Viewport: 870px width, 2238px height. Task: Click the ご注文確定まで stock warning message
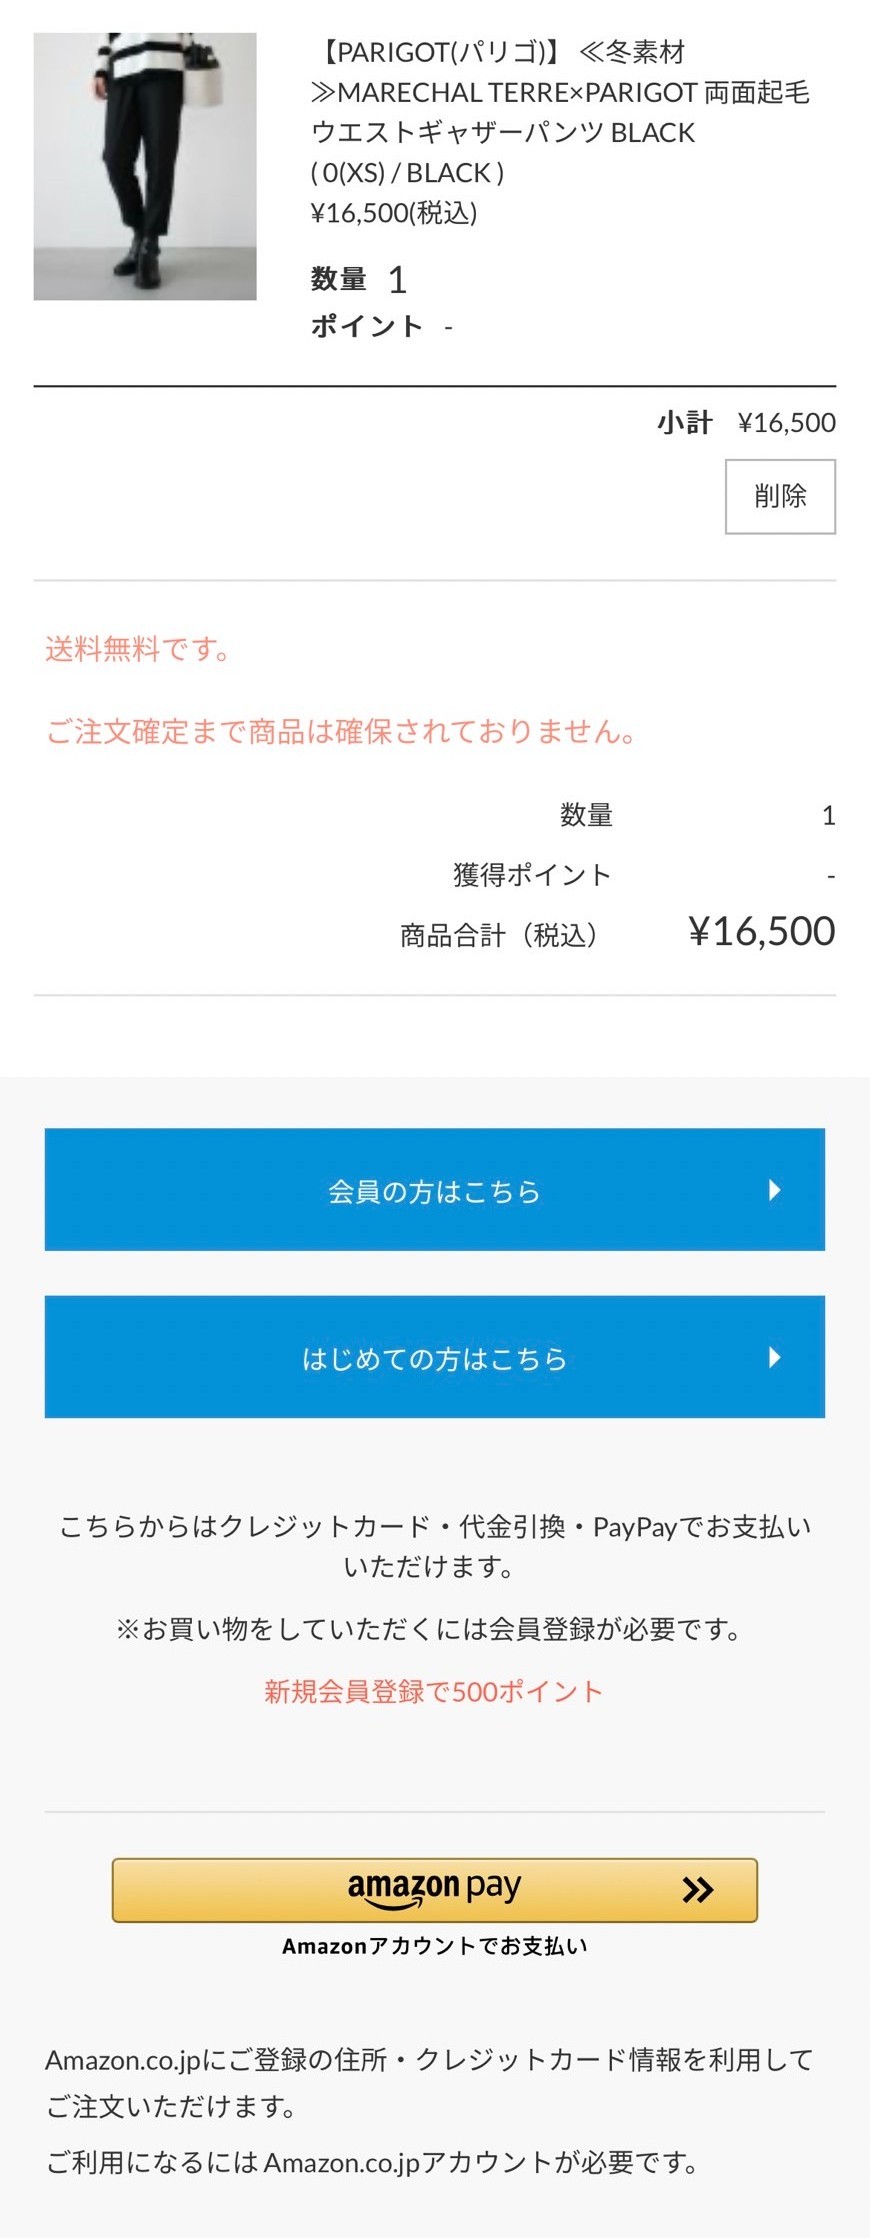tap(341, 731)
